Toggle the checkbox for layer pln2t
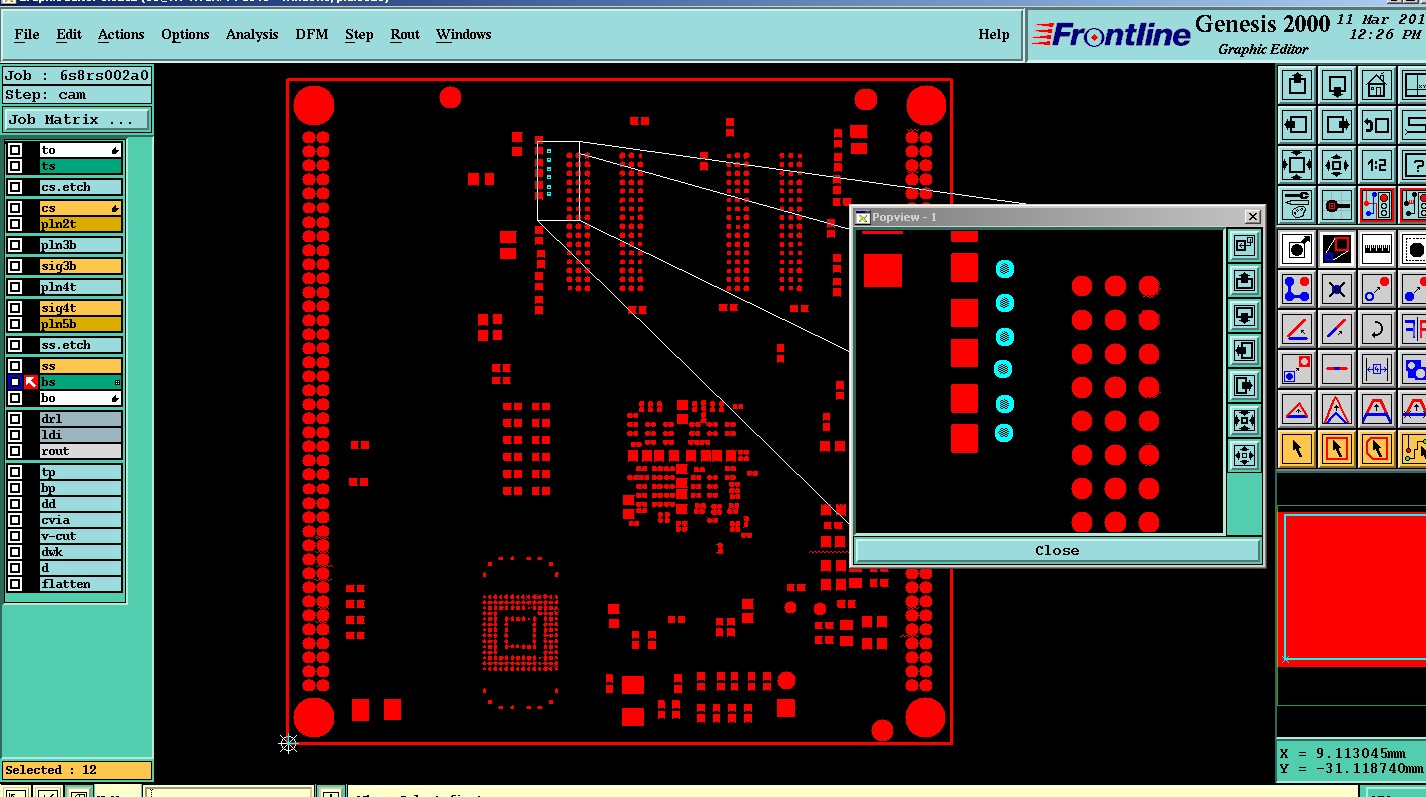The image size is (1426, 797). [x=15, y=224]
